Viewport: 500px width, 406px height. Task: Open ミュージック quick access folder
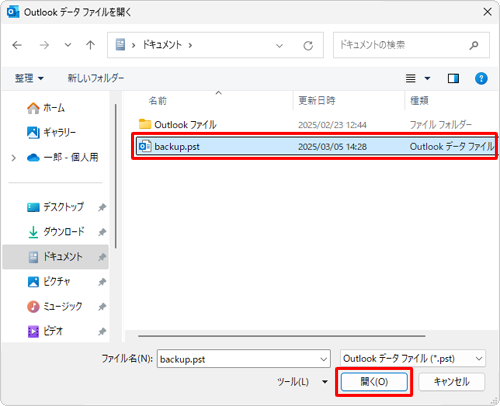coord(54,306)
